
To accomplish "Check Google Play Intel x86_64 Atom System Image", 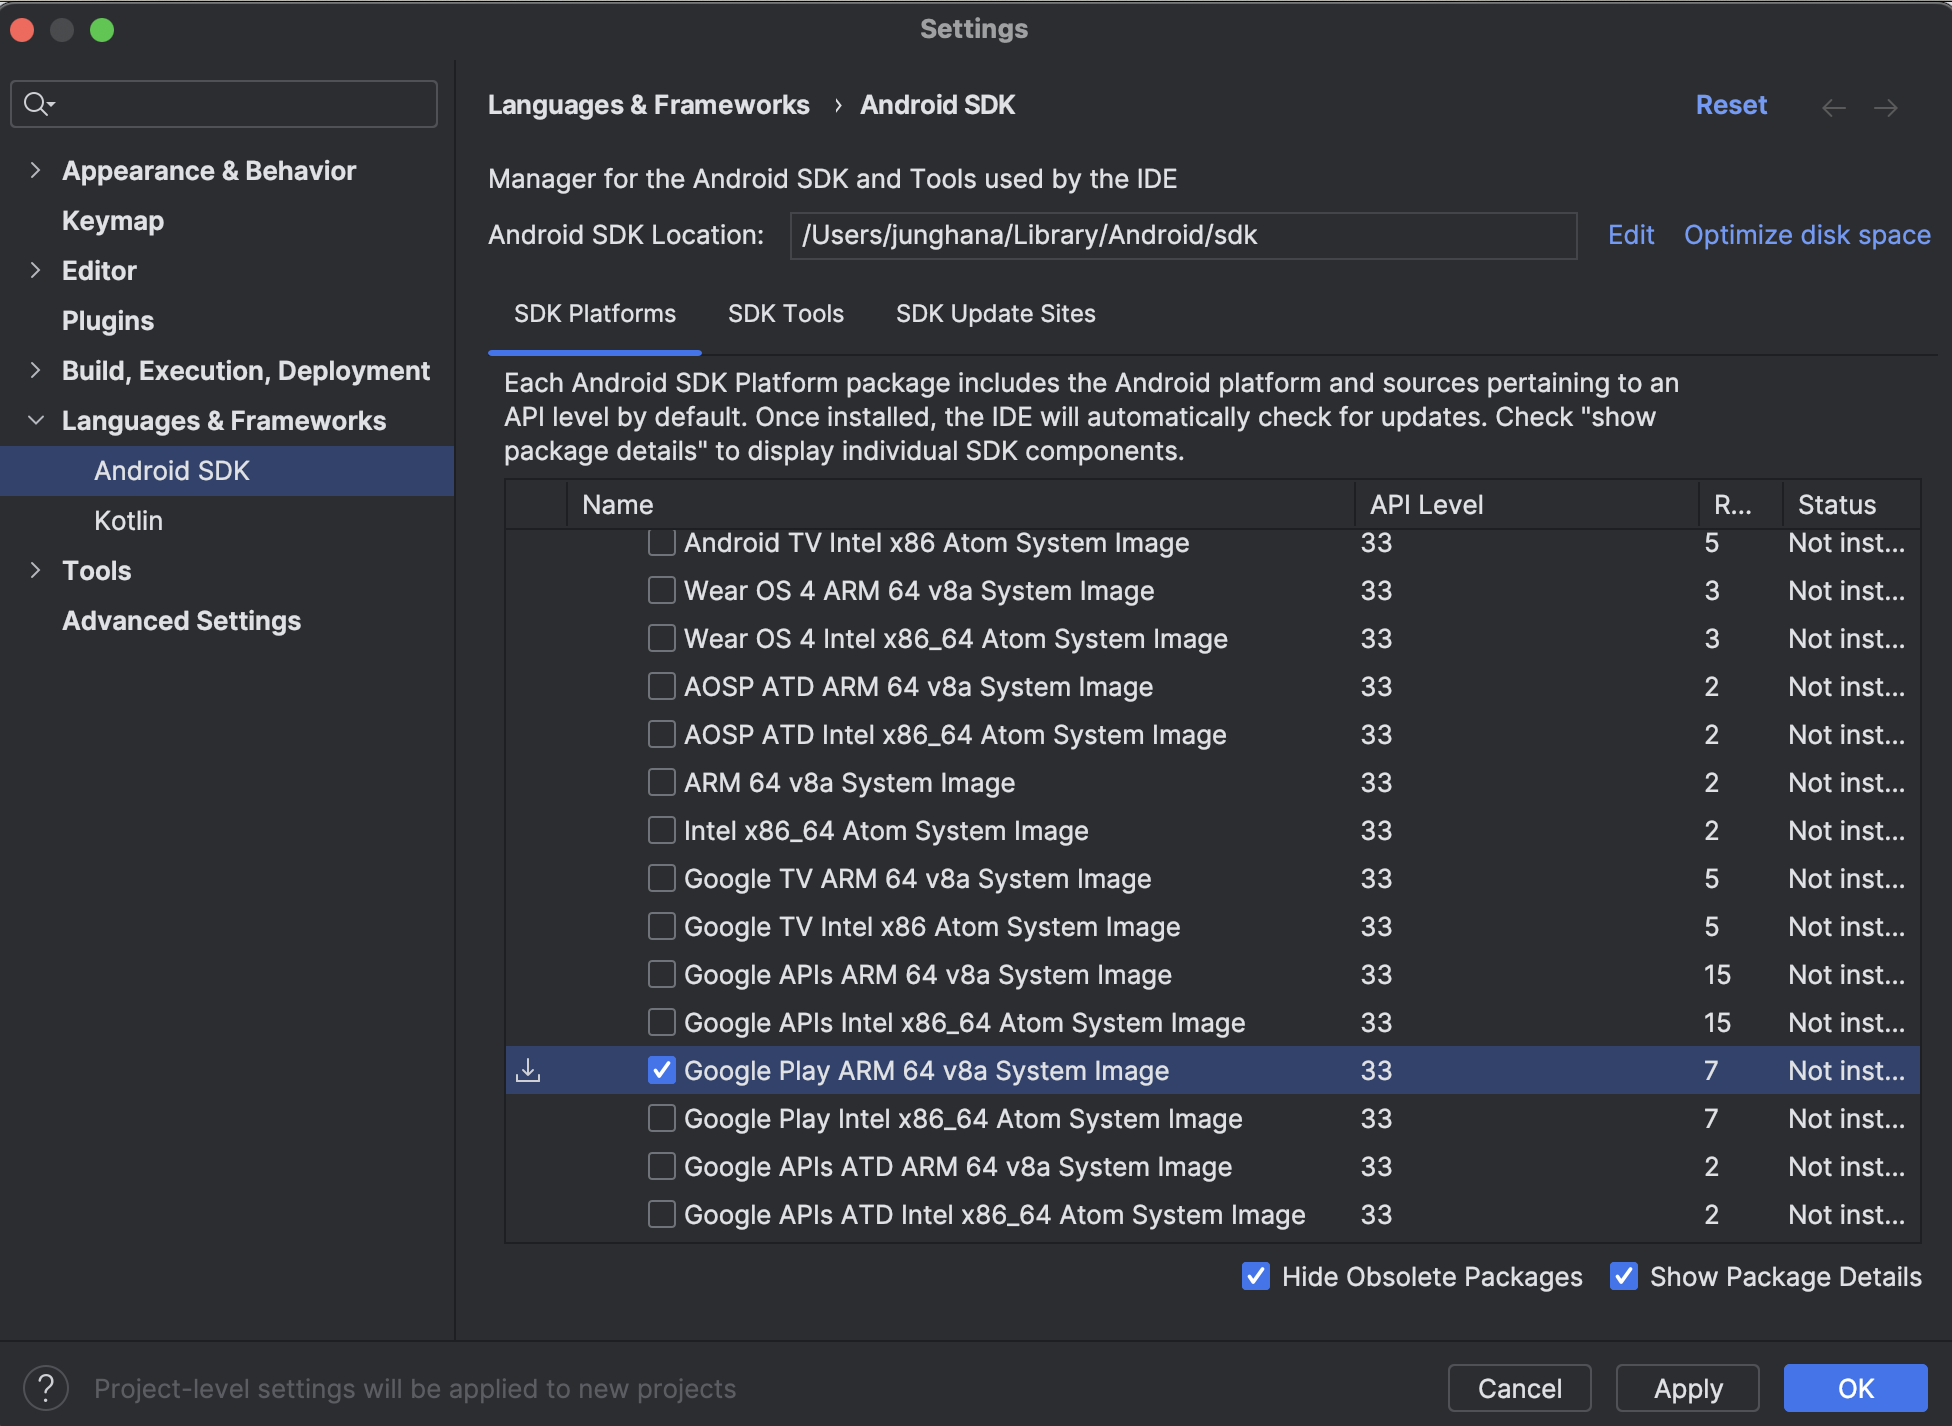I will [x=661, y=1119].
